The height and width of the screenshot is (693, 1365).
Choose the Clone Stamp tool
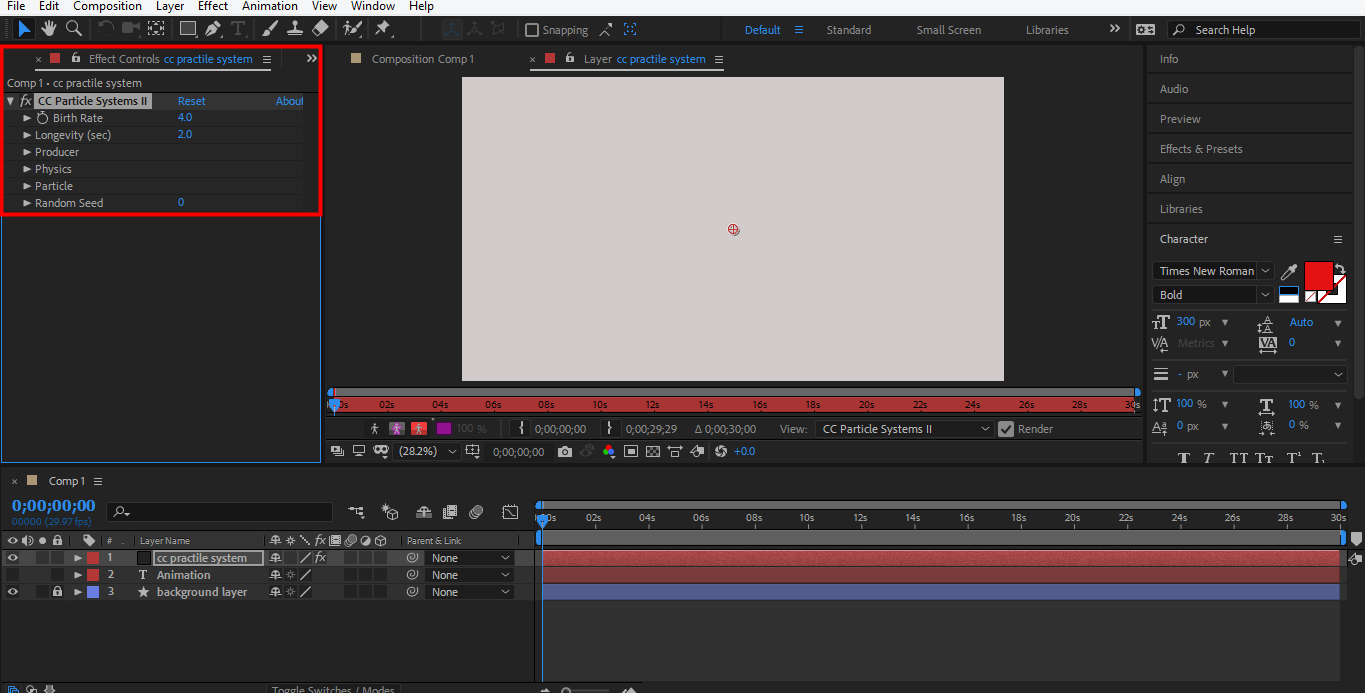click(295, 29)
